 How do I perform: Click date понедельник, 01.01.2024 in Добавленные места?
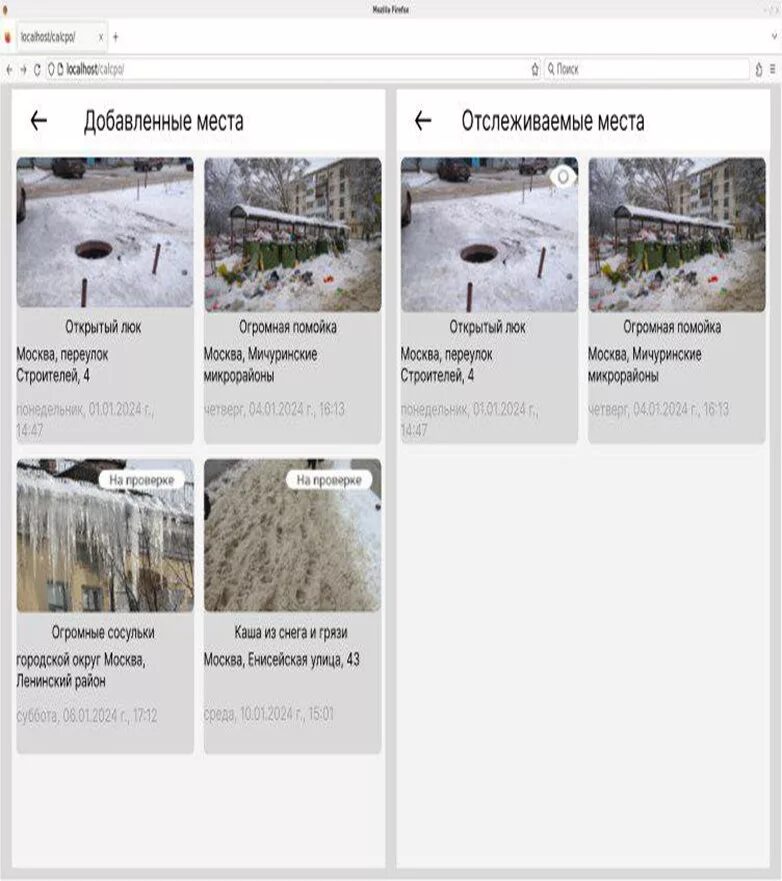click(x=85, y=420)
